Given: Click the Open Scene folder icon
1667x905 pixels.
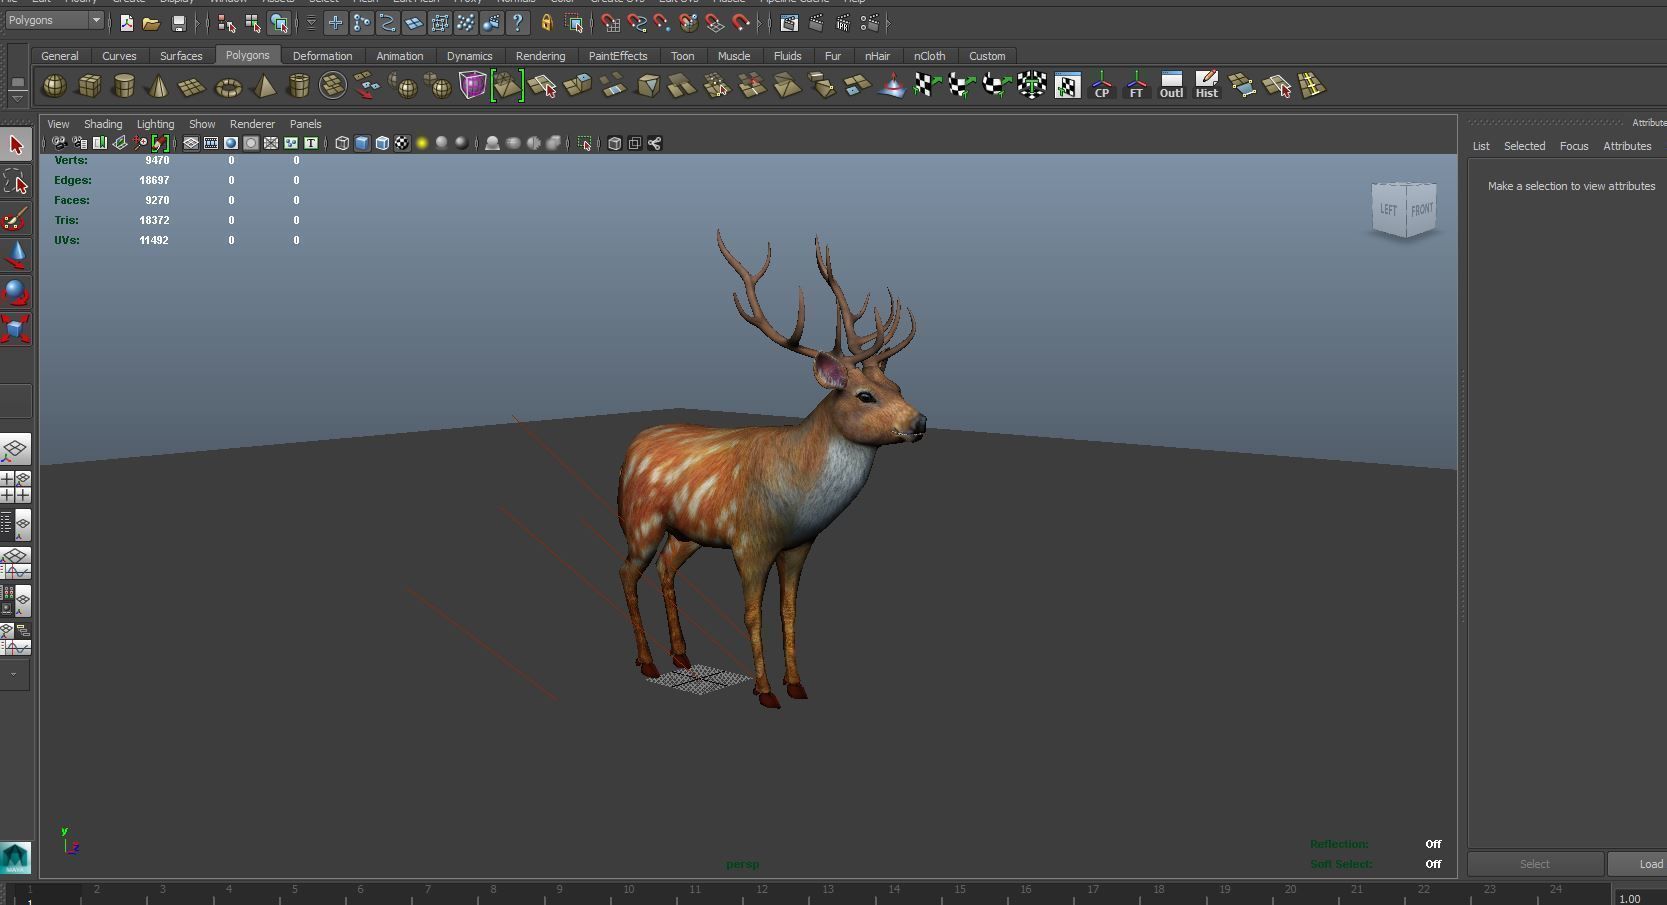Looking at the screenshot, I should (151, 23).
